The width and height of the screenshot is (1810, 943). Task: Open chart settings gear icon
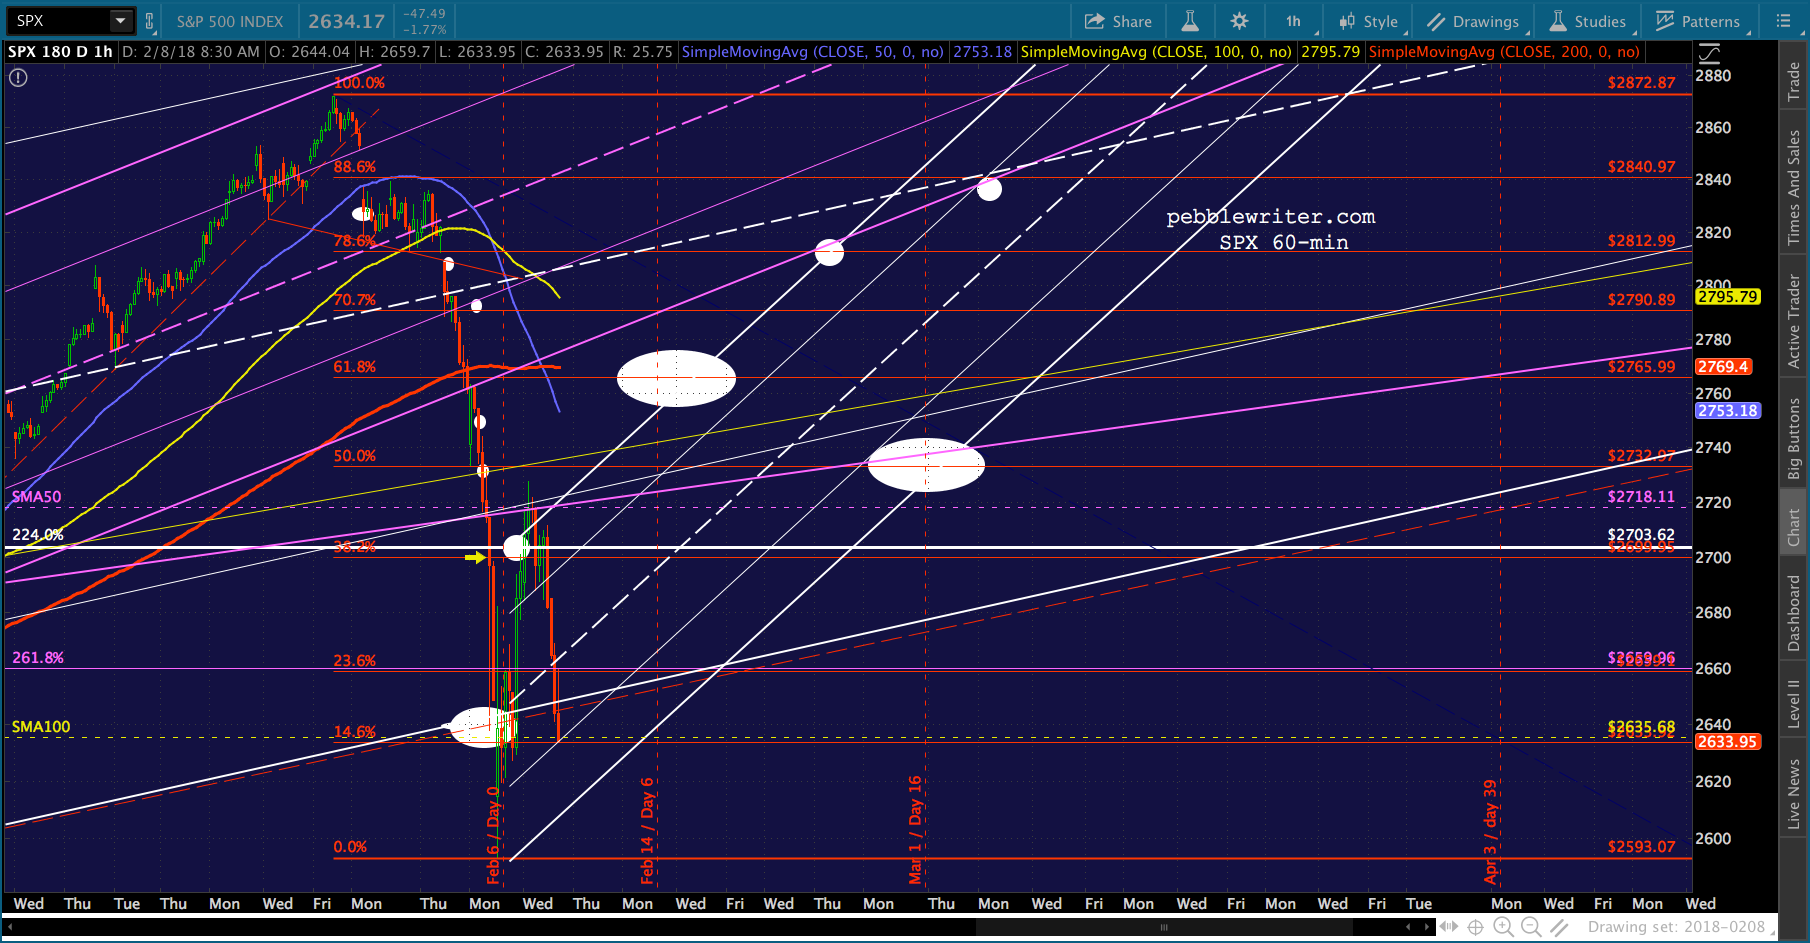1239,21
